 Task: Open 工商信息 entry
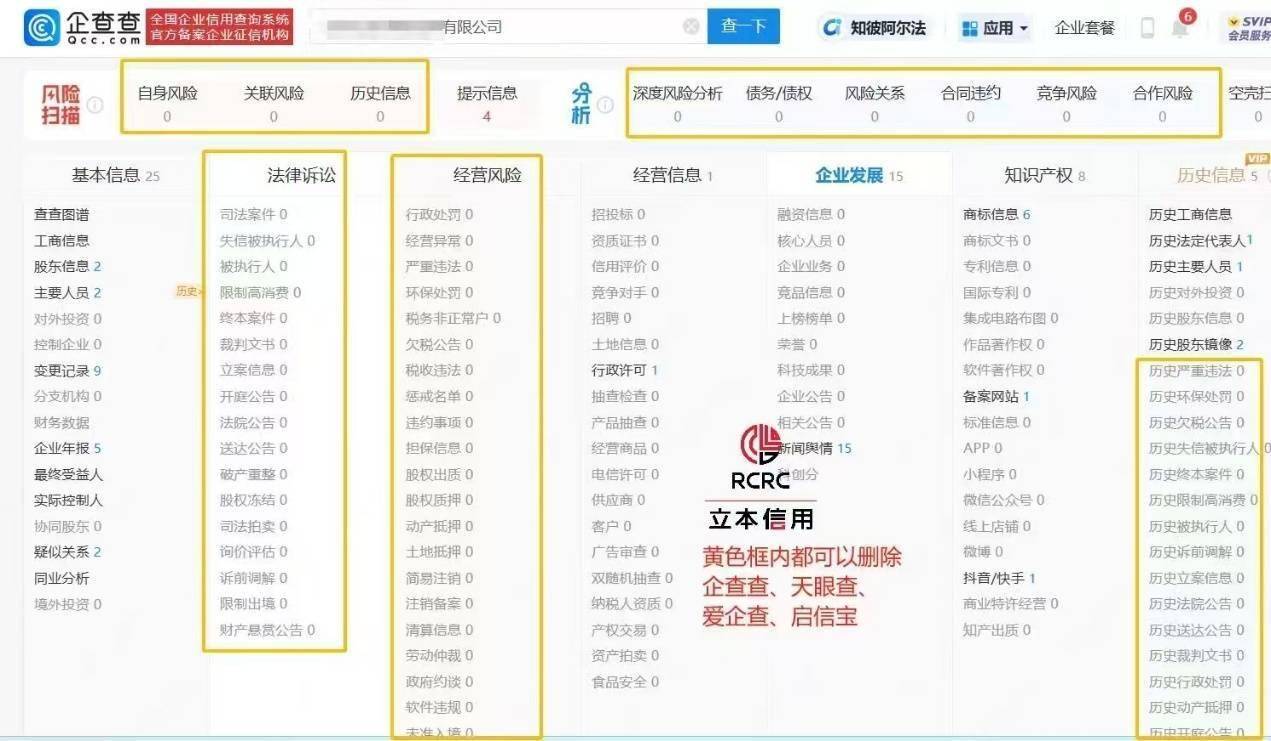pyautogui.click(x=61, y=240)
